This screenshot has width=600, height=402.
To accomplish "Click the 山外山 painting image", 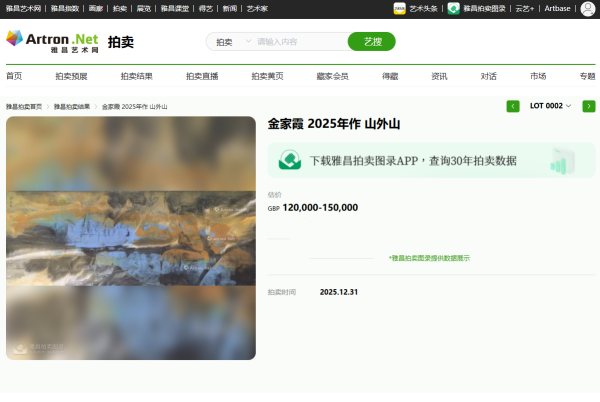I will point(131,238).
